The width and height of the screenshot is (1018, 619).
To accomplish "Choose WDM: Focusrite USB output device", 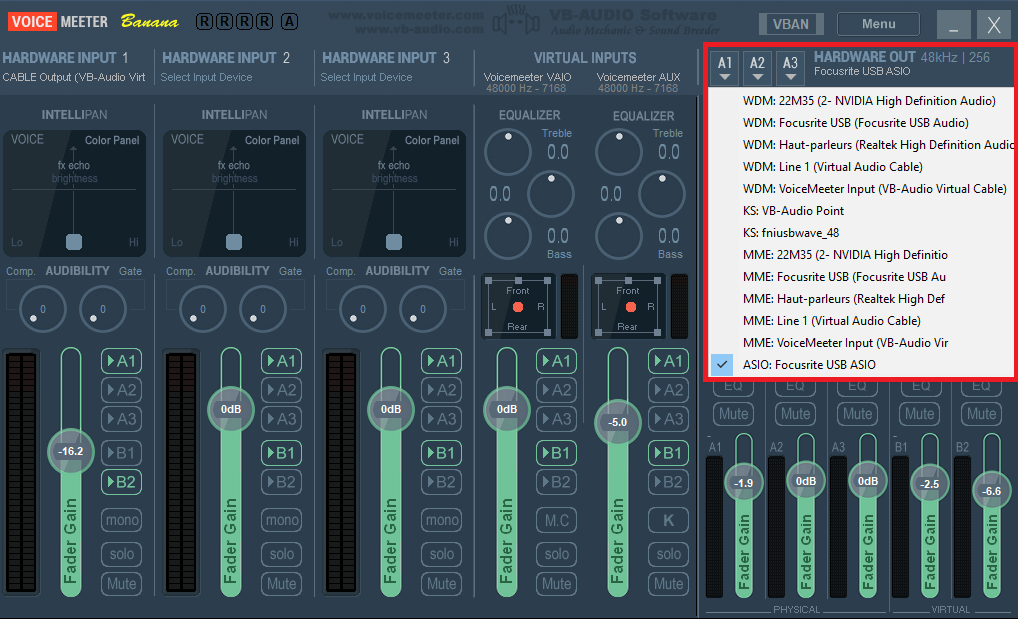I will click(x=855, y=123).
